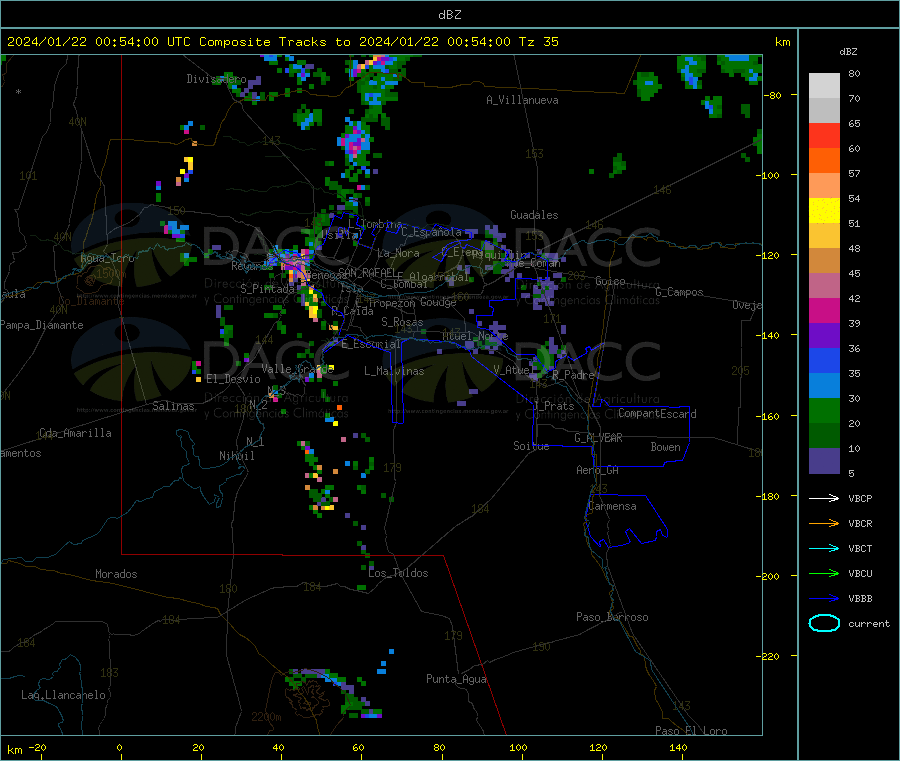Click the 'VBCU' legend label
Viewport: 900px width, 761px height.
tap(860, 573)
